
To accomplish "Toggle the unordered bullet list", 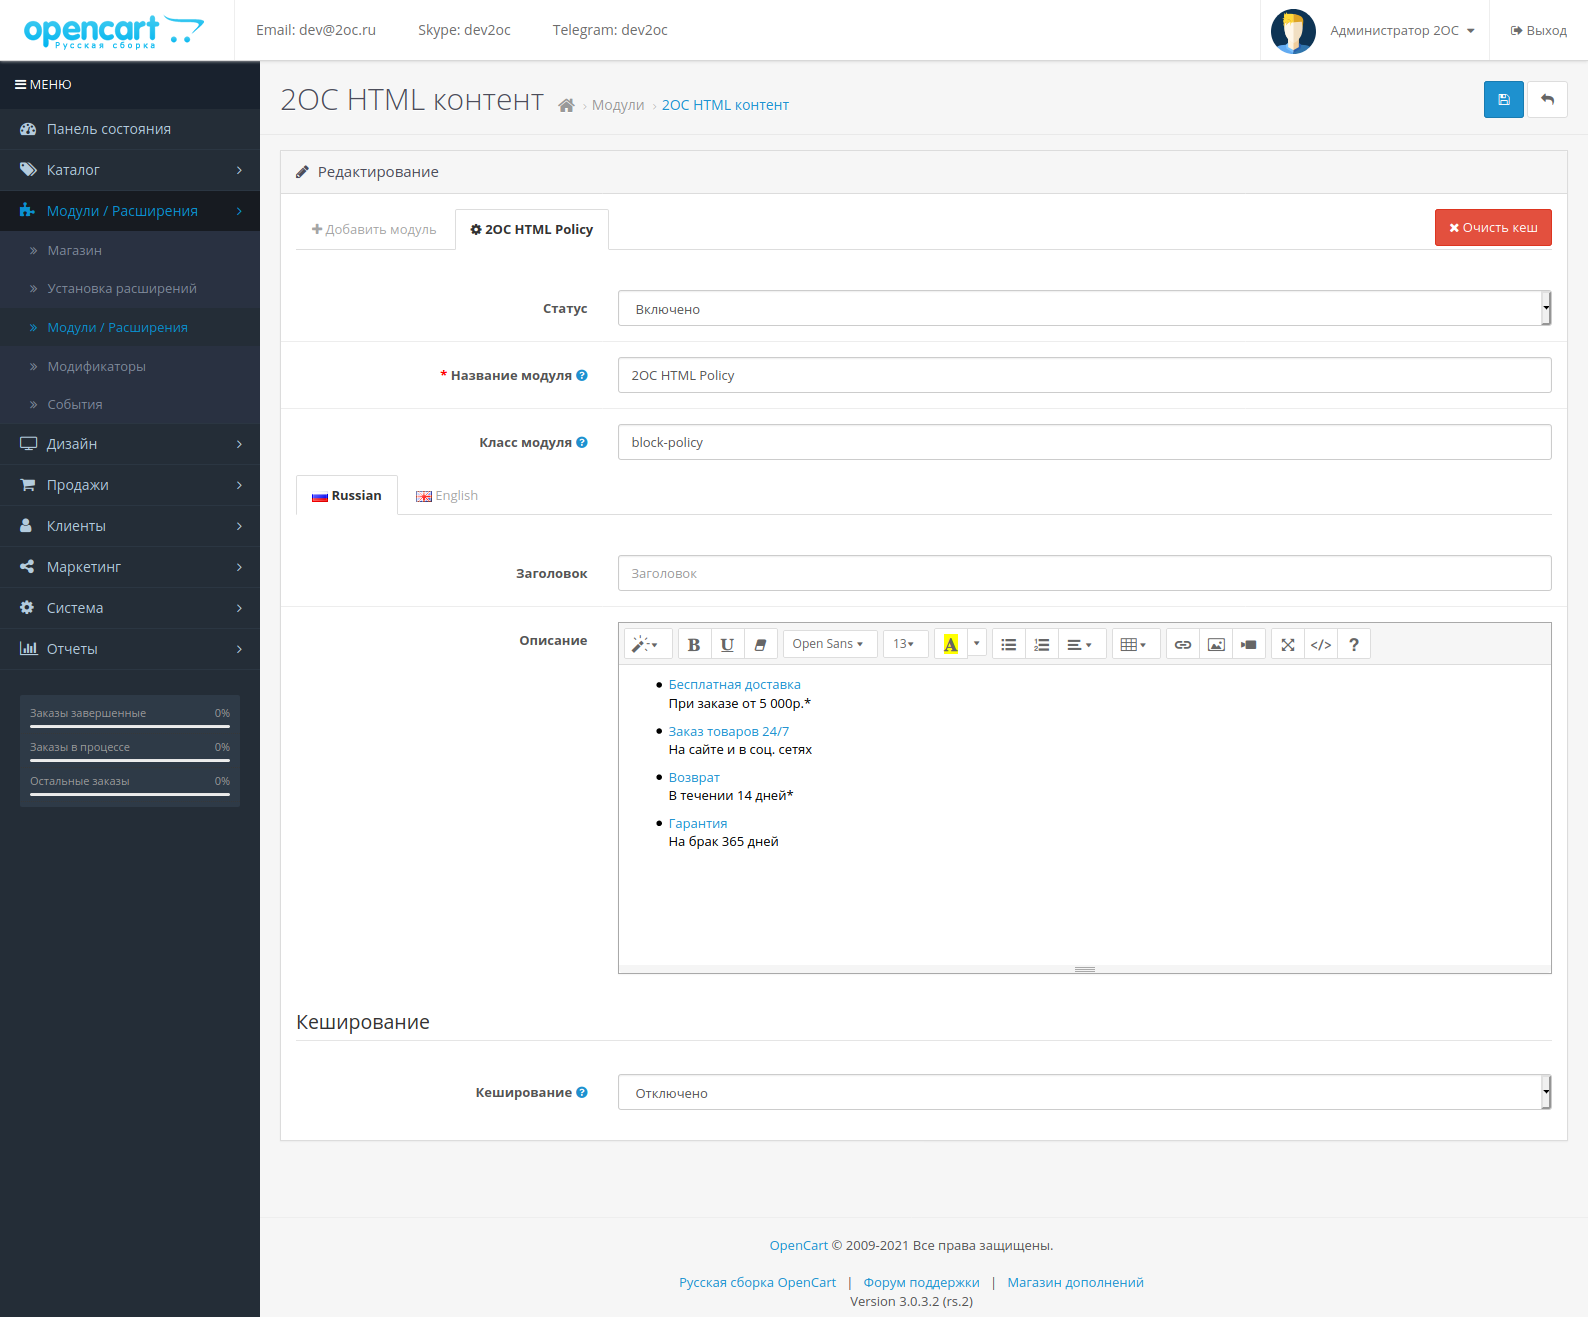I will (1008, 645).
